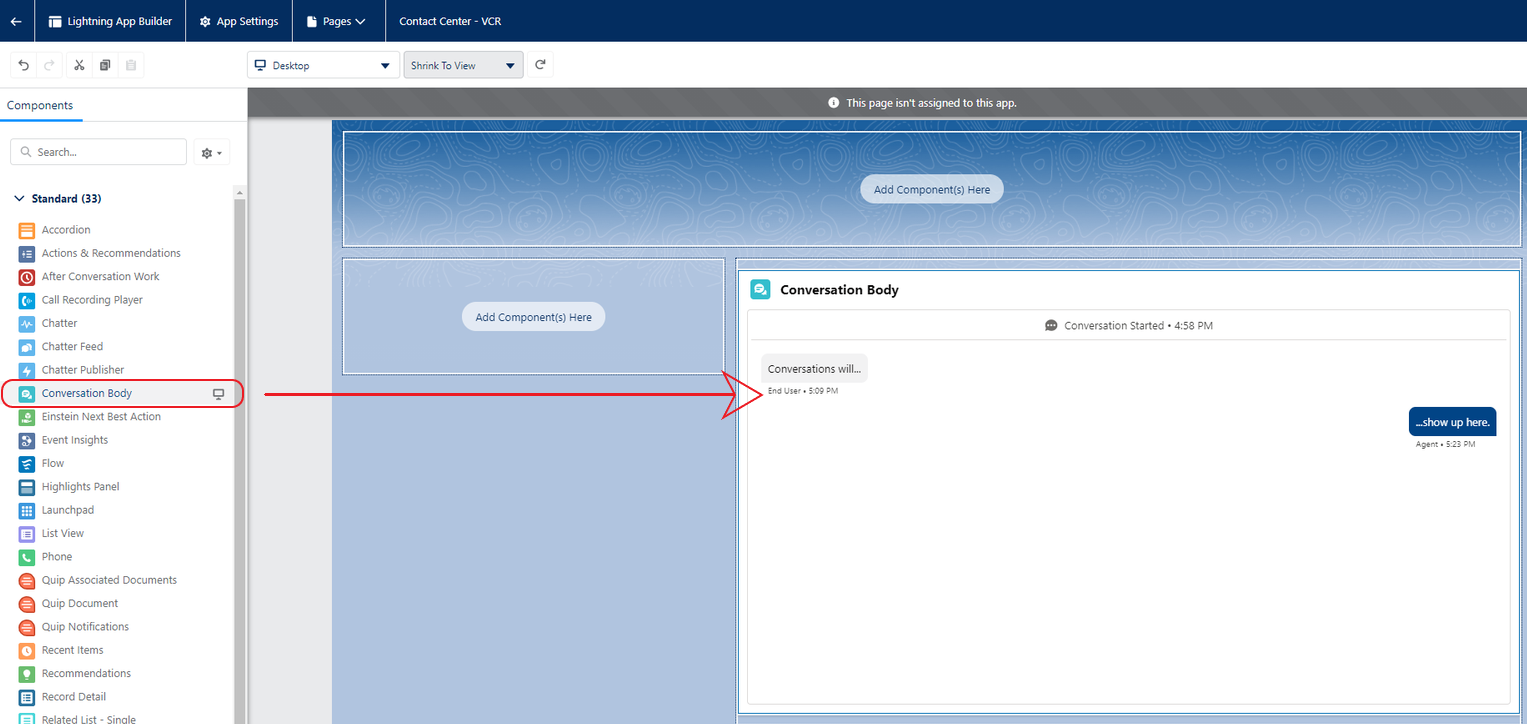Click the Accordion component icon
Viewport: 1527px width, 724px height.
click(x=27, y=230)
